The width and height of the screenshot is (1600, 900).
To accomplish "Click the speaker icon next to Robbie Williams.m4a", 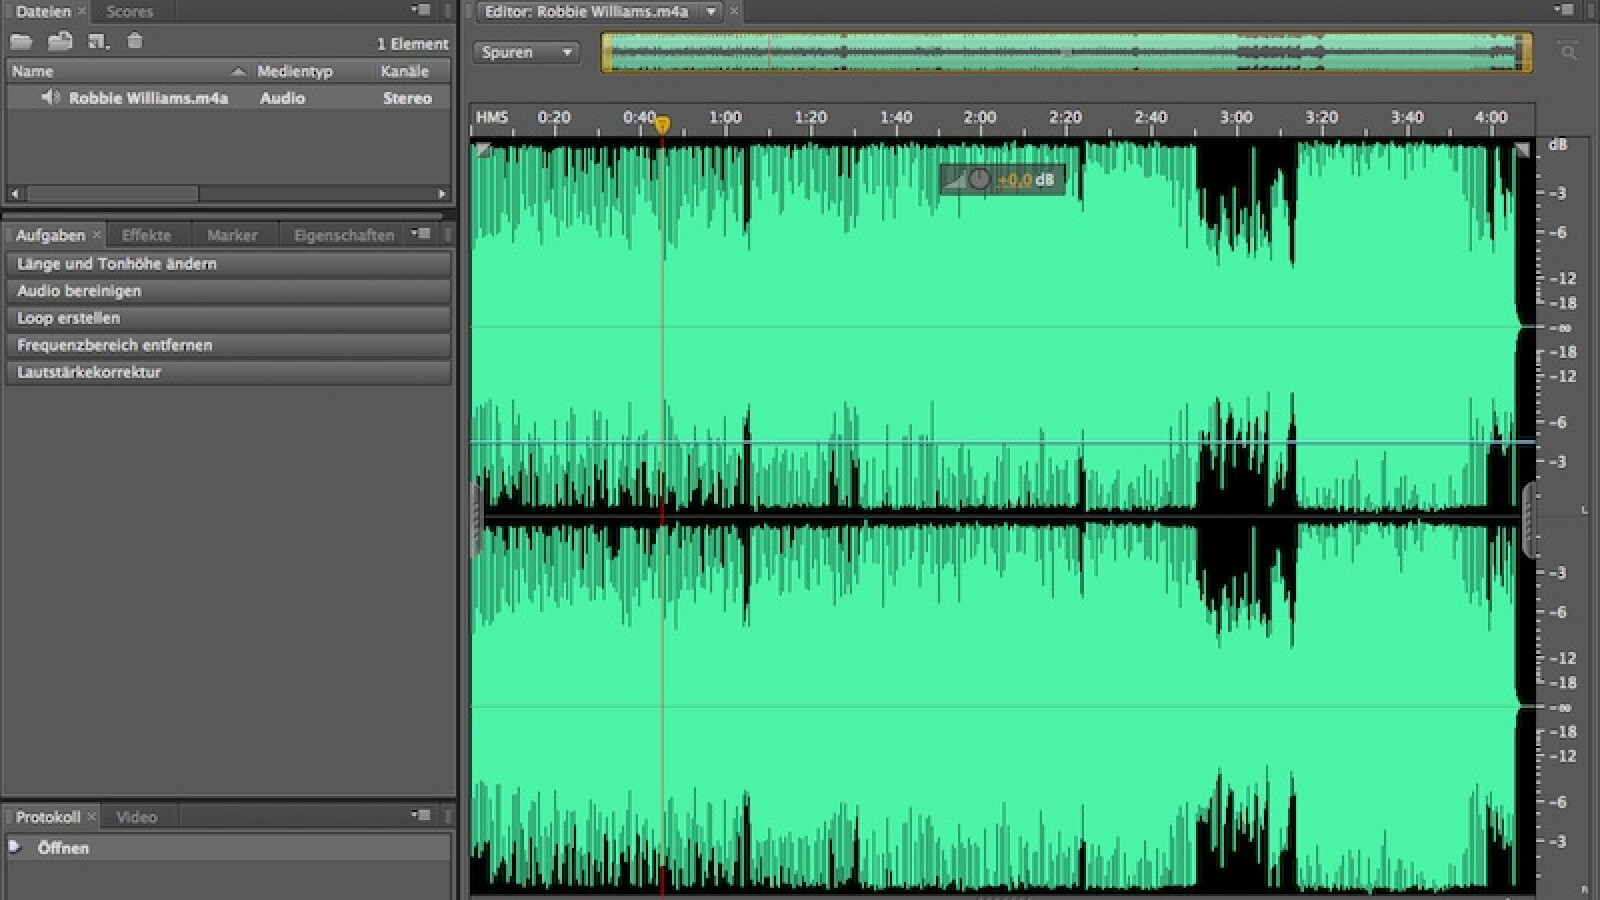I will point(50,97).
